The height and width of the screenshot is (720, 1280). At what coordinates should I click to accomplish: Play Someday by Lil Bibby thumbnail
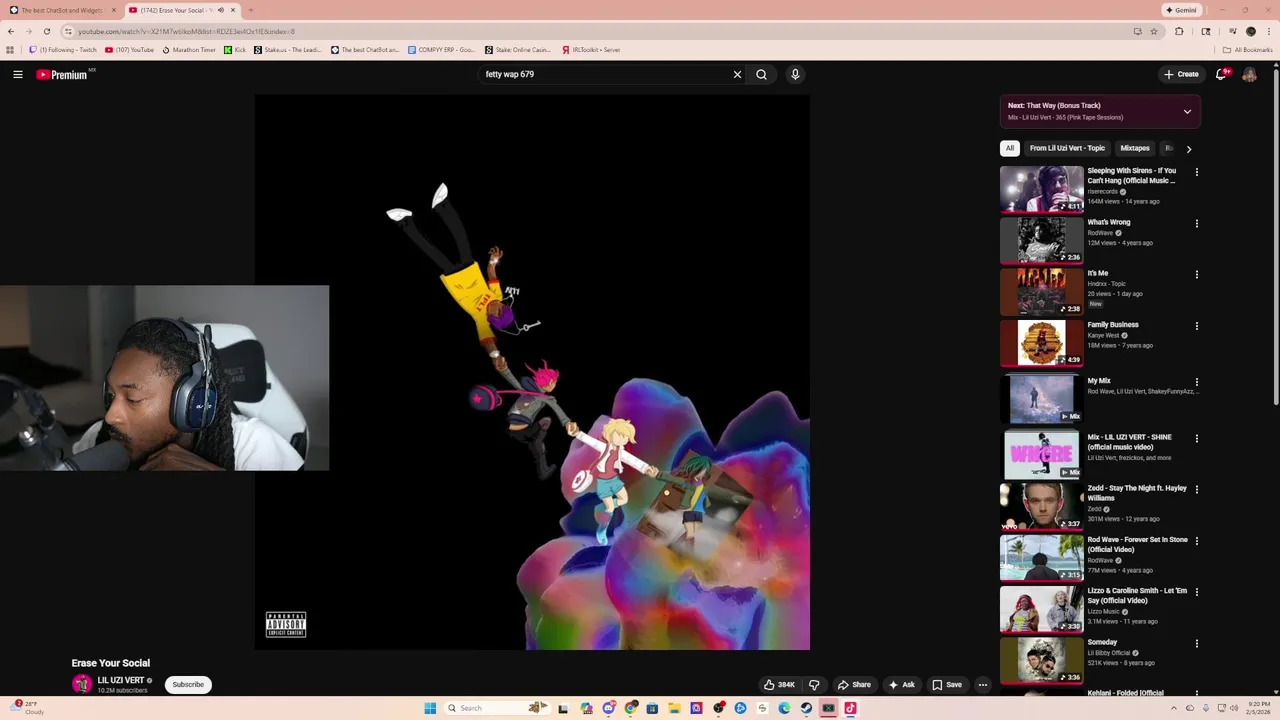pos(1041,660)
